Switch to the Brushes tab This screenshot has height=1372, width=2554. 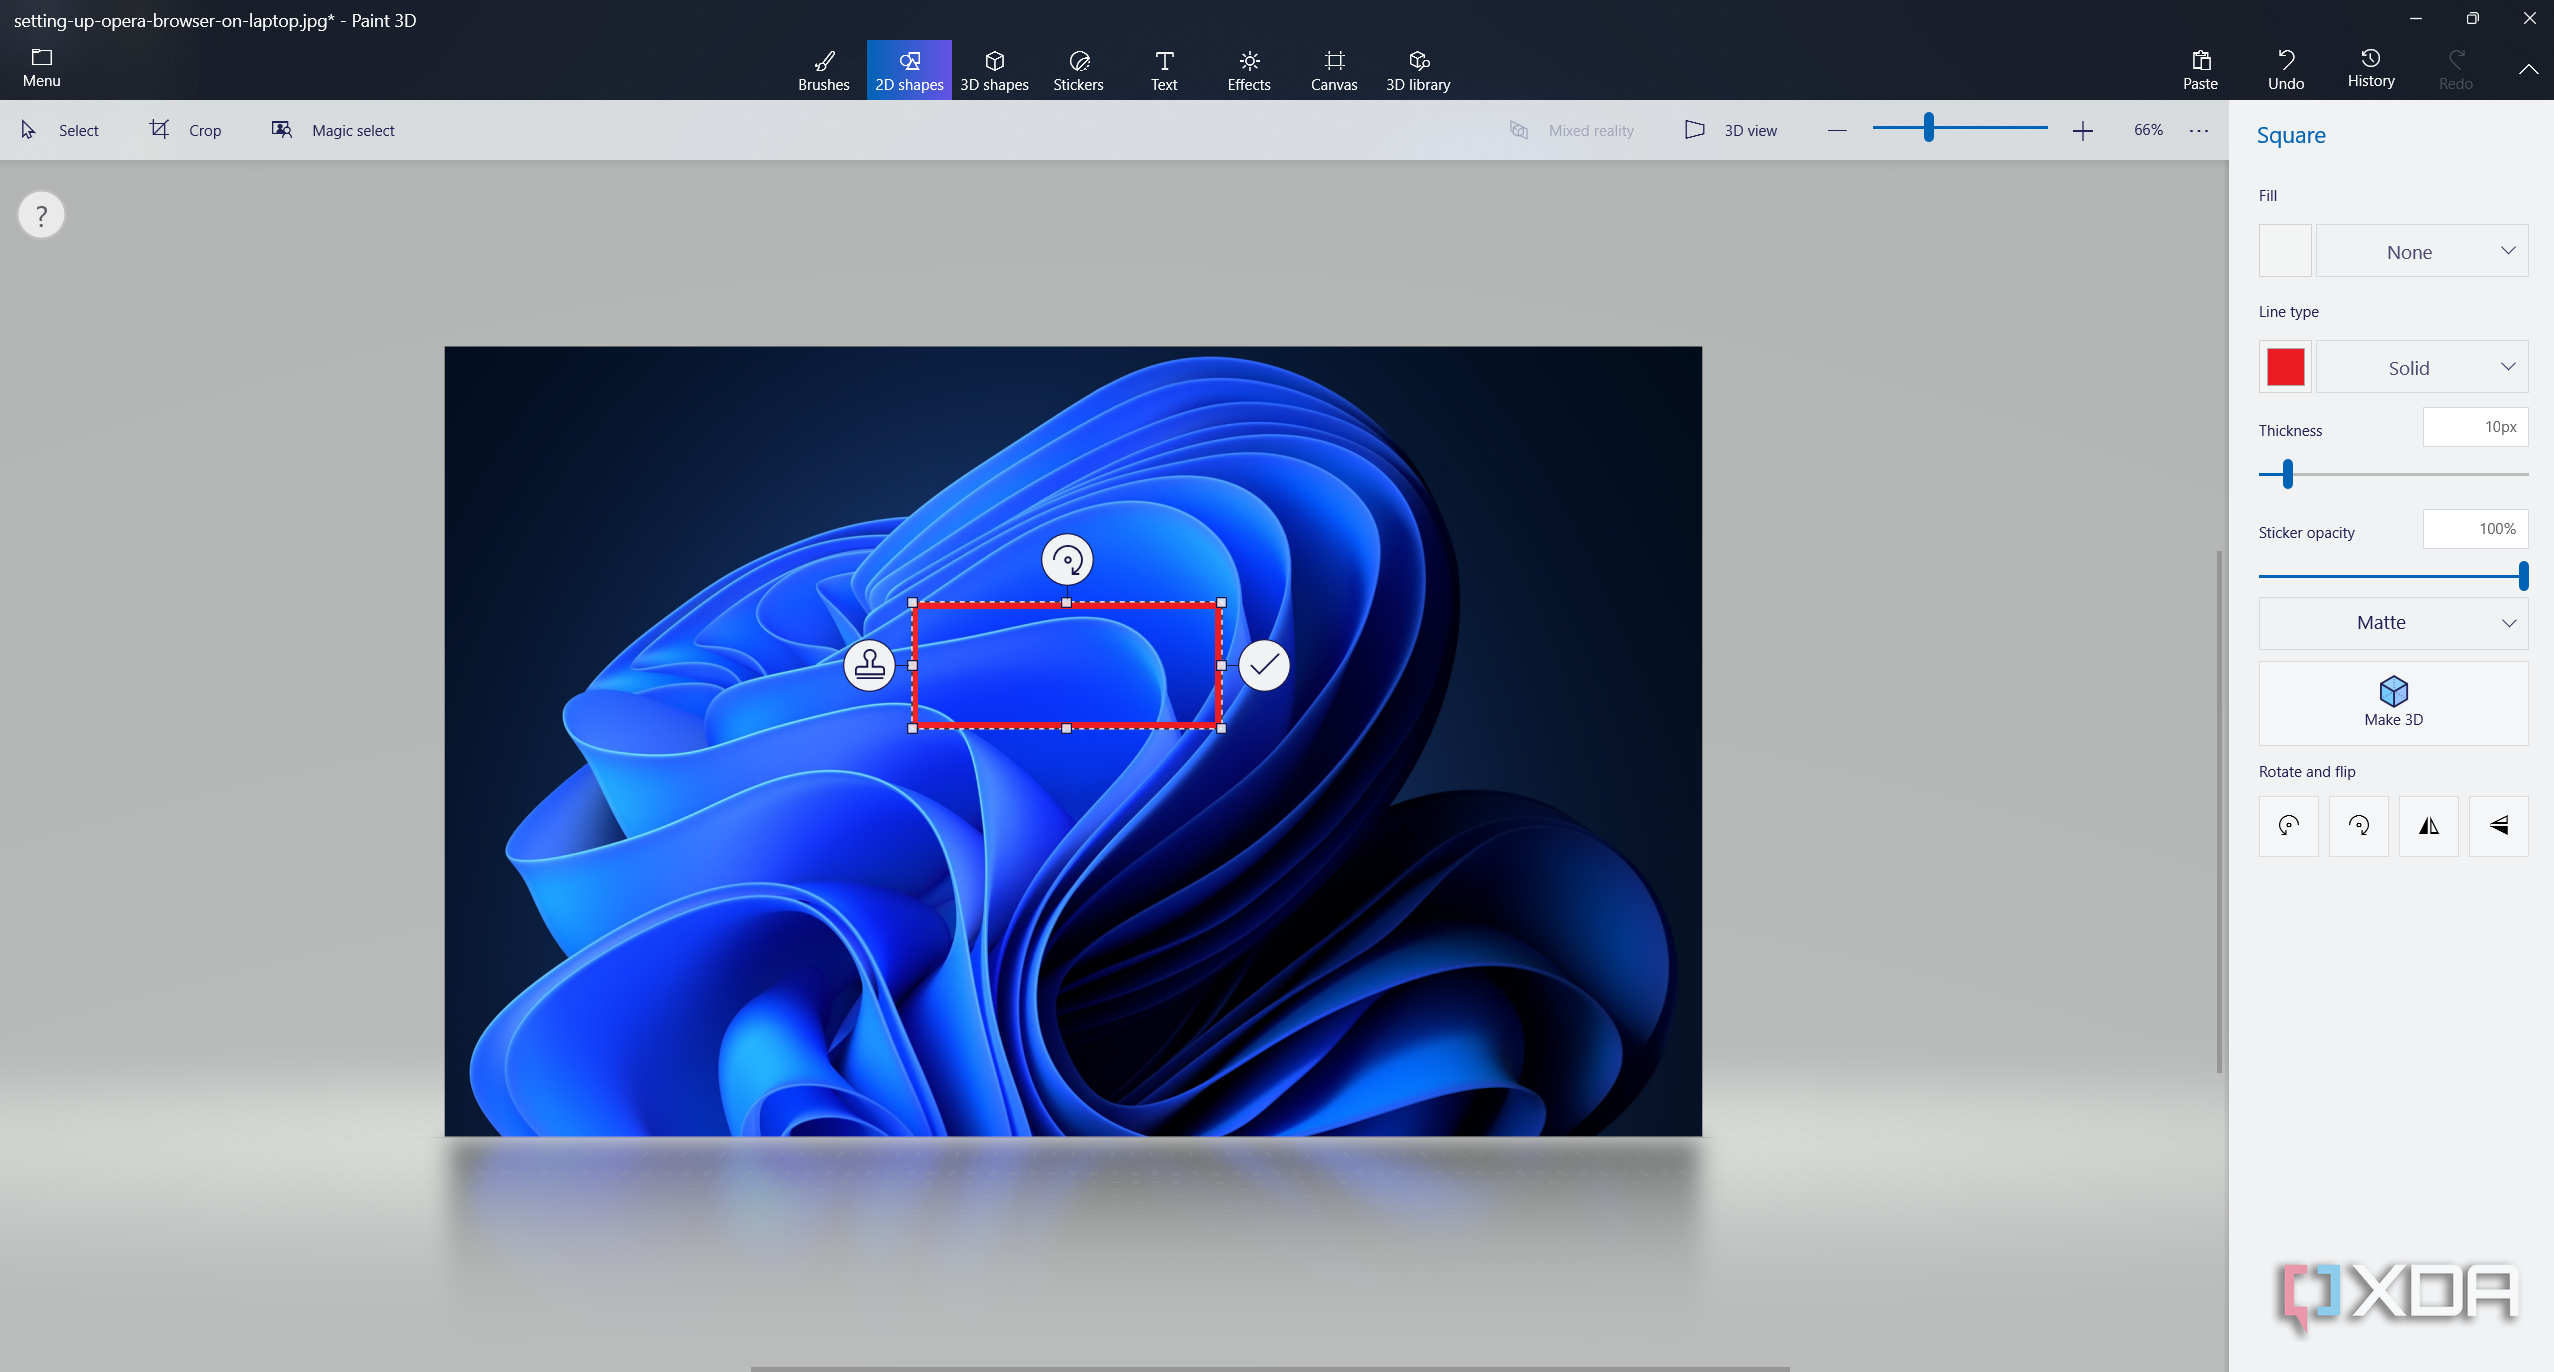pyautogui.click(x=823, y=70)
